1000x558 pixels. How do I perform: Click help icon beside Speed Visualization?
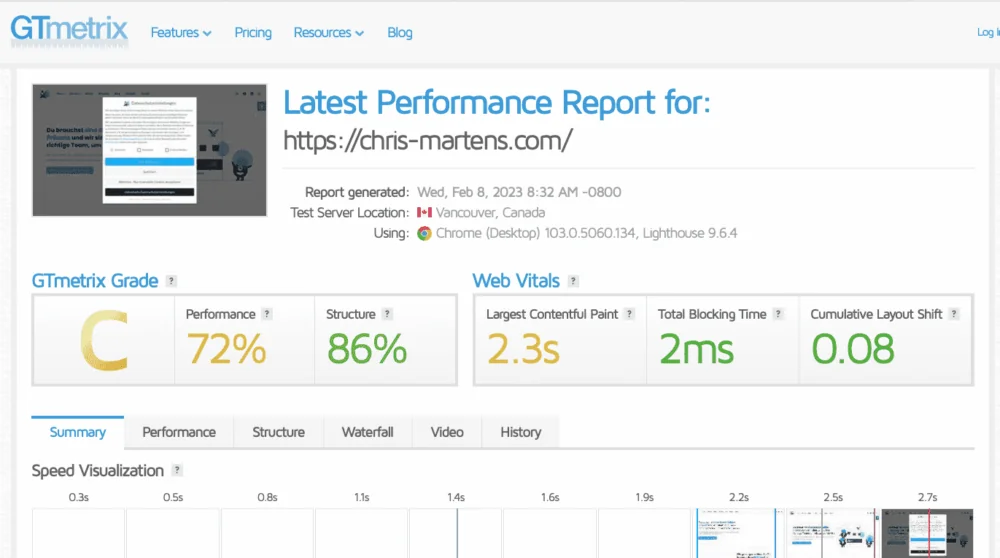177,470
